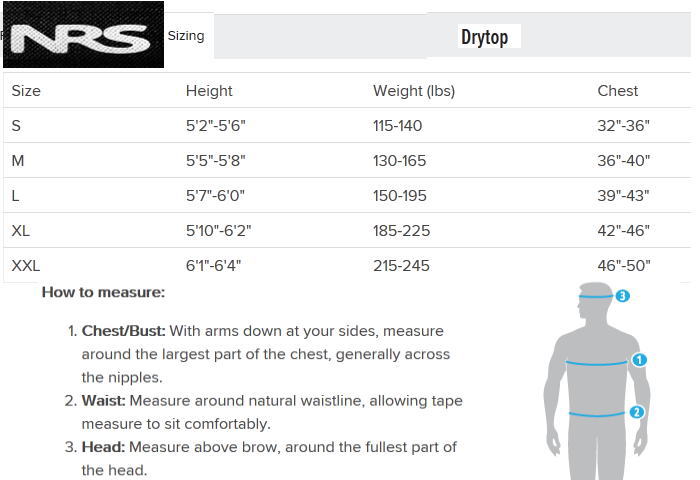The image size is (700, 480).
Task: Click the Chest column header
Action: pos(617,91)
